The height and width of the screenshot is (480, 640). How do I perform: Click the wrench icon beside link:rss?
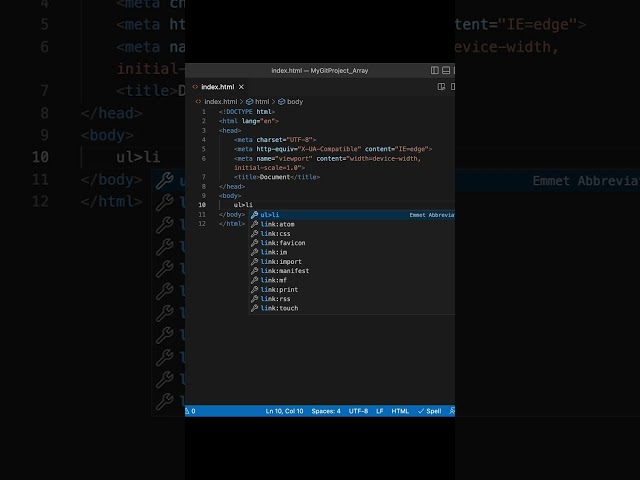coord(254,299)
